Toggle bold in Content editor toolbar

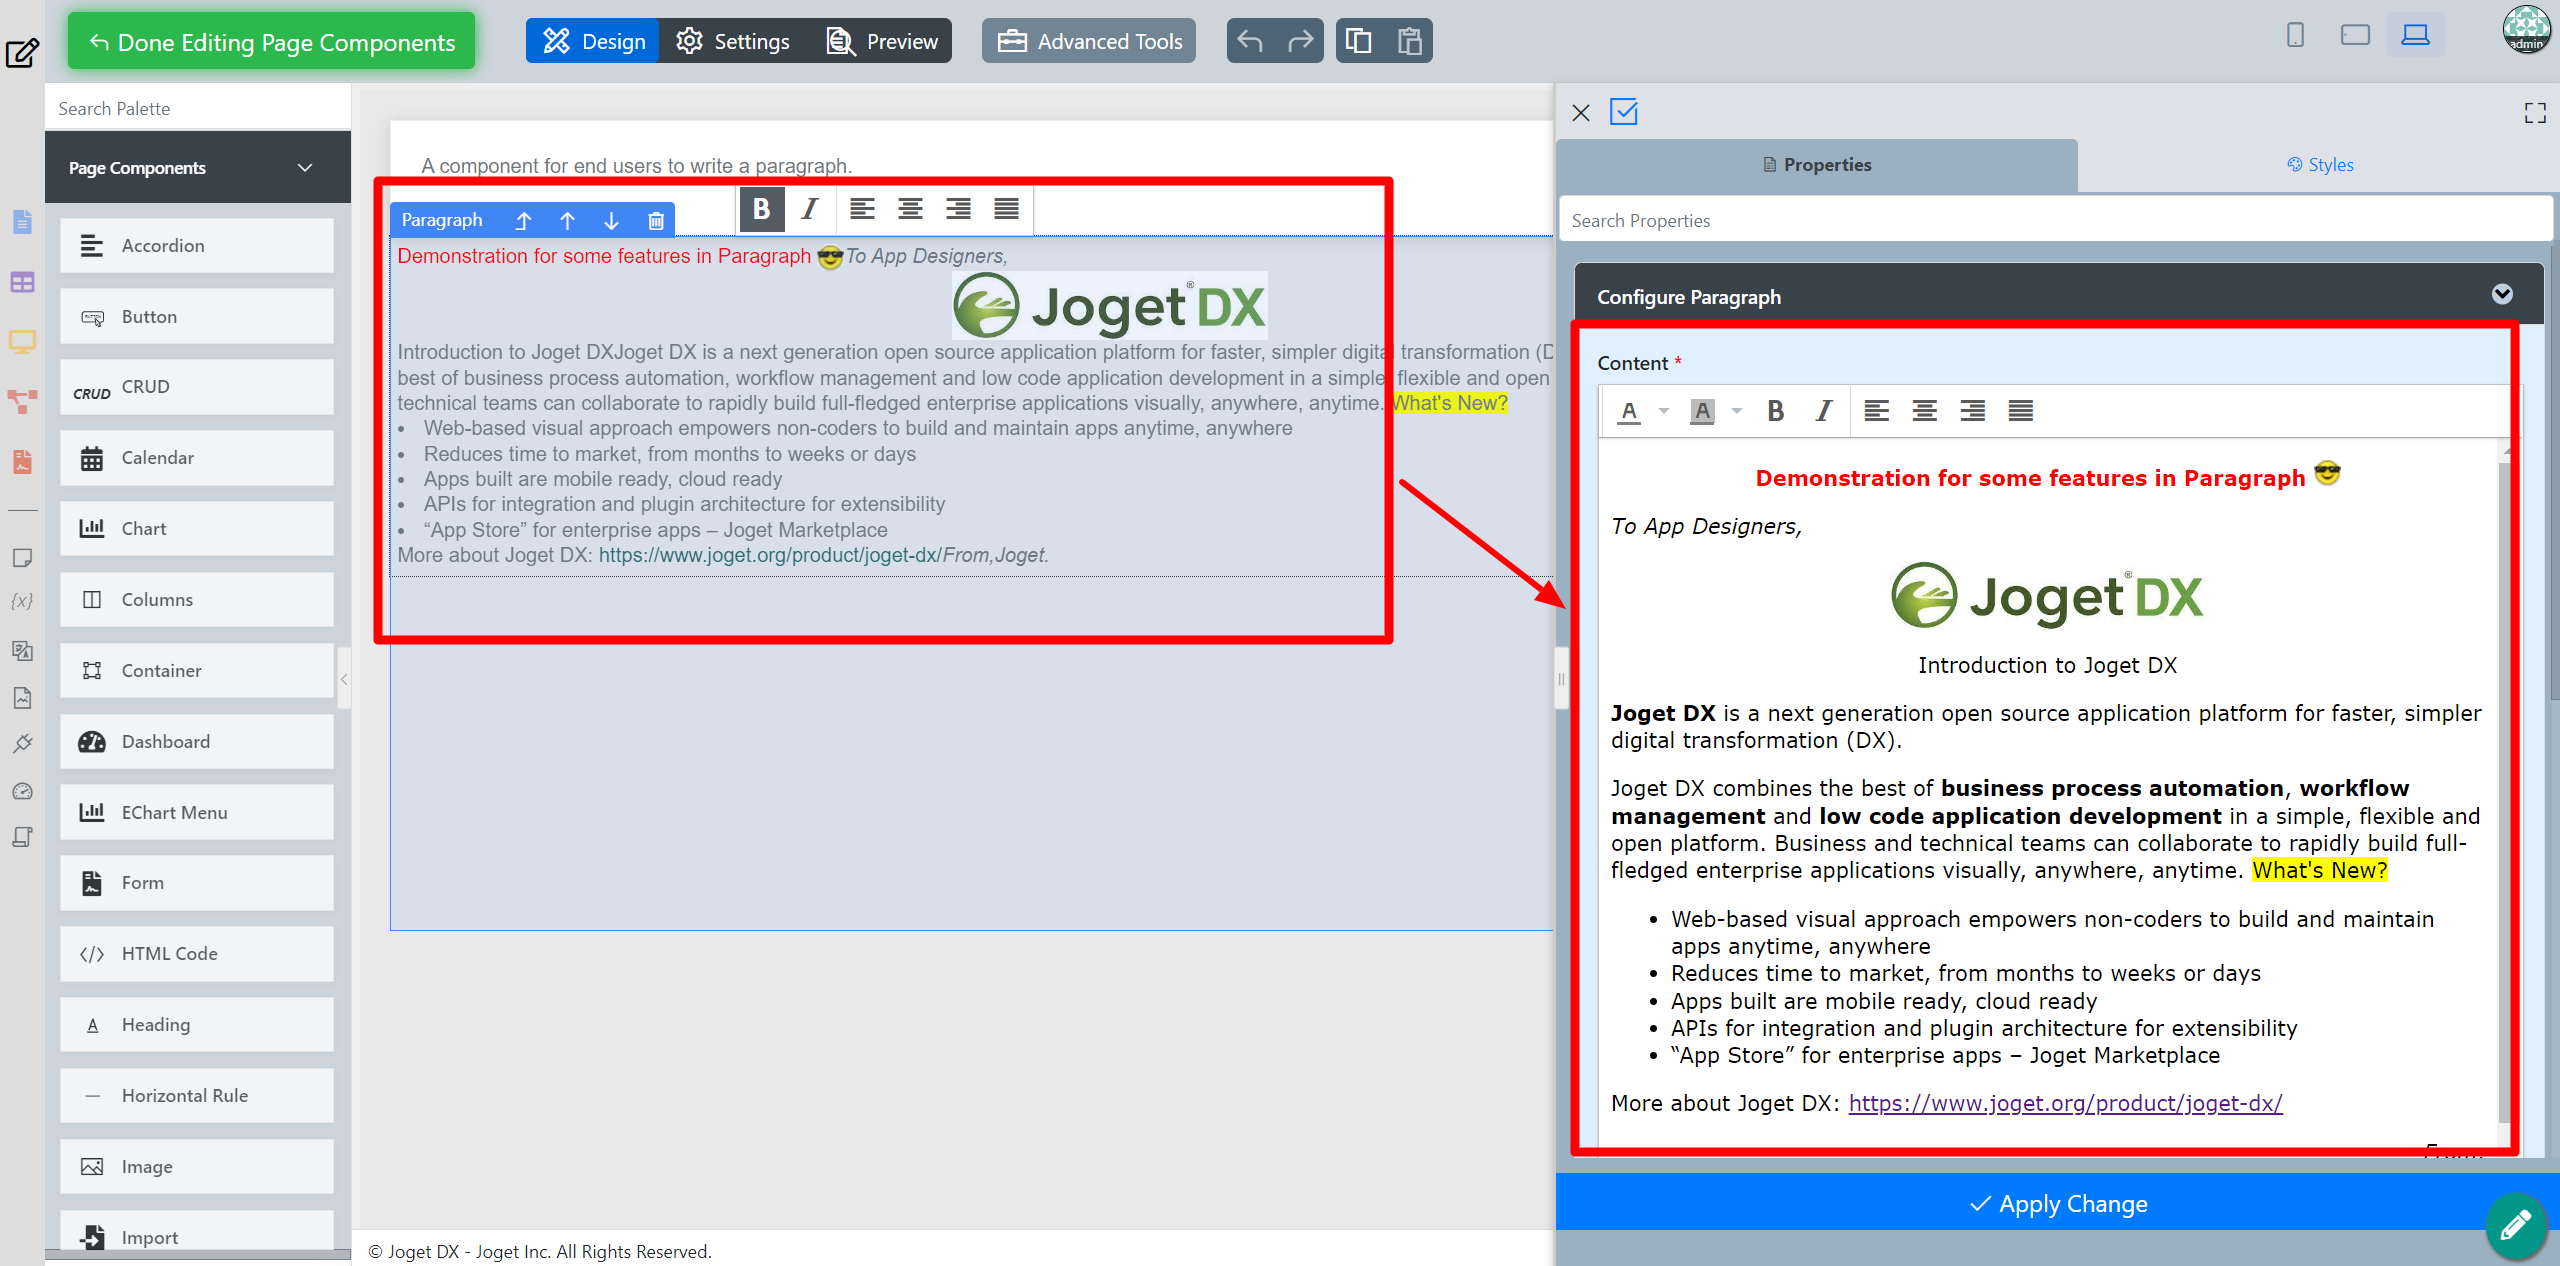click(1775, 411)
